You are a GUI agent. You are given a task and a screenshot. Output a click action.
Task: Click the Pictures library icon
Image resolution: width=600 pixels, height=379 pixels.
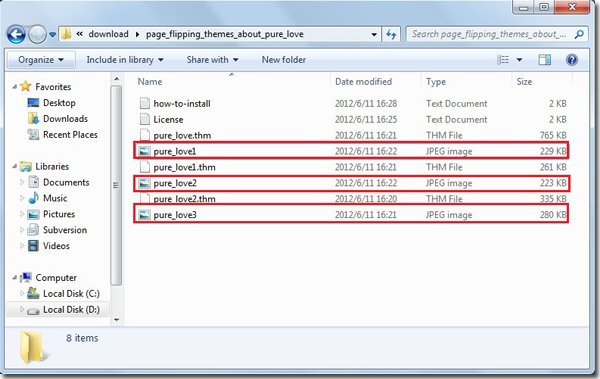tap(34, 214)
